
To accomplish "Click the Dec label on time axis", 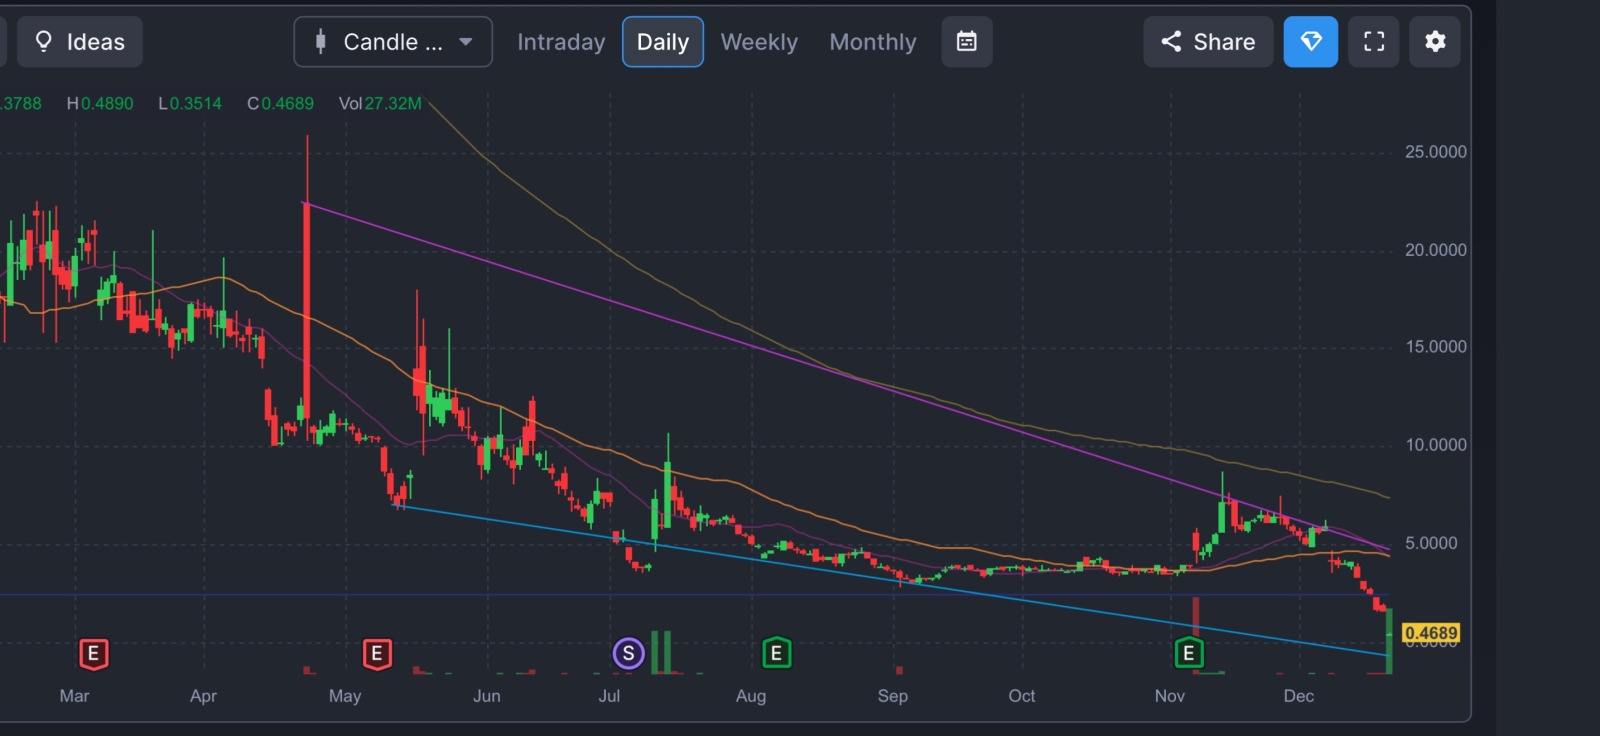I will (1299, 696).
